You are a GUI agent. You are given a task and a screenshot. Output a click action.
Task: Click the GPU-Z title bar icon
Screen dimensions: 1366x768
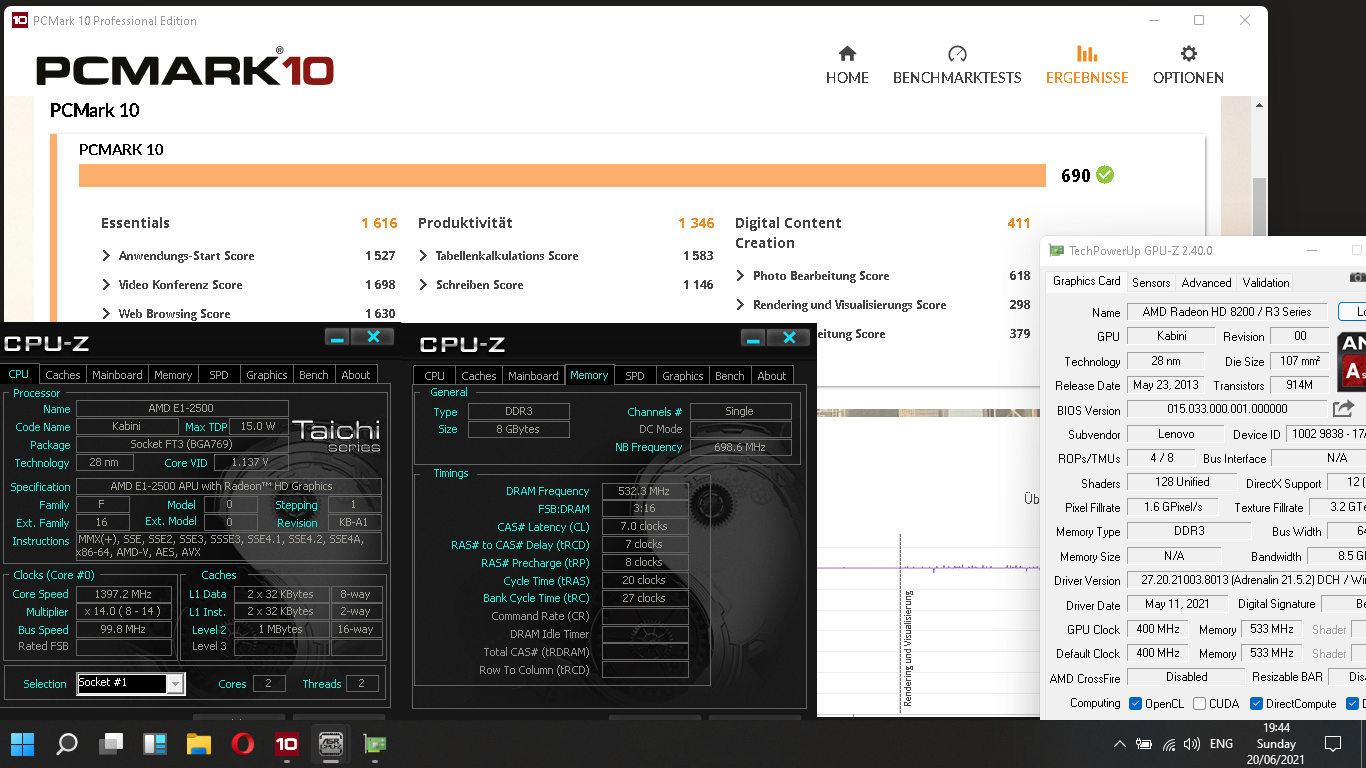[1056, 251]
